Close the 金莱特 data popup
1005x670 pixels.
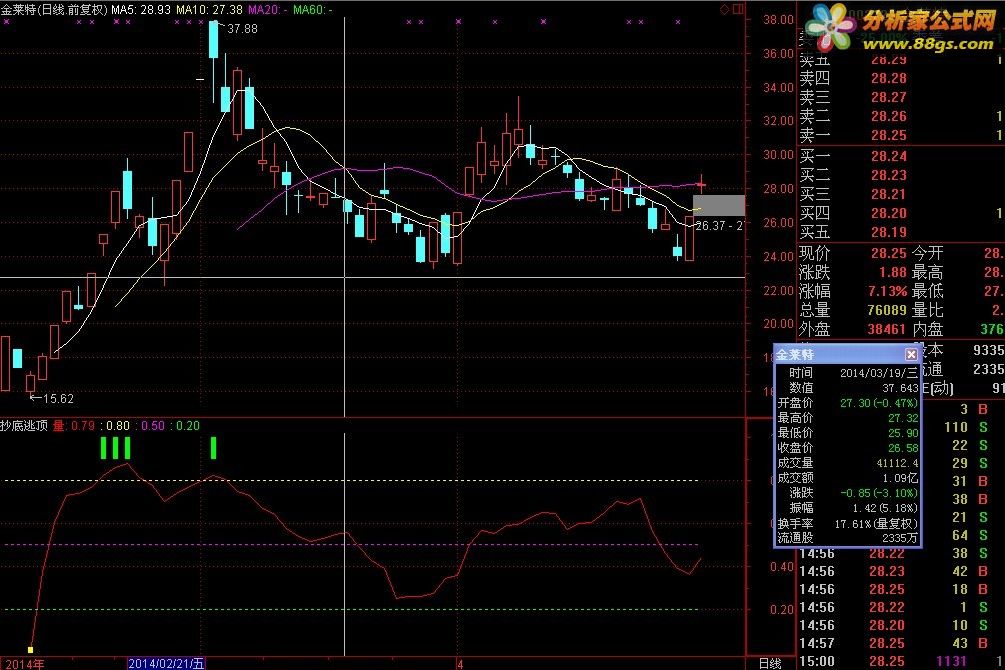click(911, 355)
